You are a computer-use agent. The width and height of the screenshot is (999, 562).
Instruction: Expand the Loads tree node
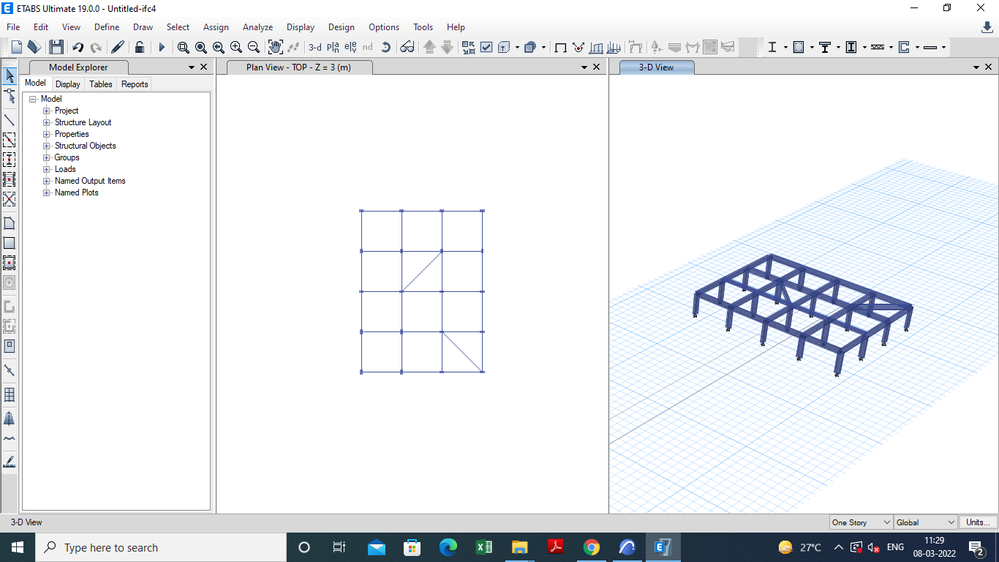[x=46, y=169]
